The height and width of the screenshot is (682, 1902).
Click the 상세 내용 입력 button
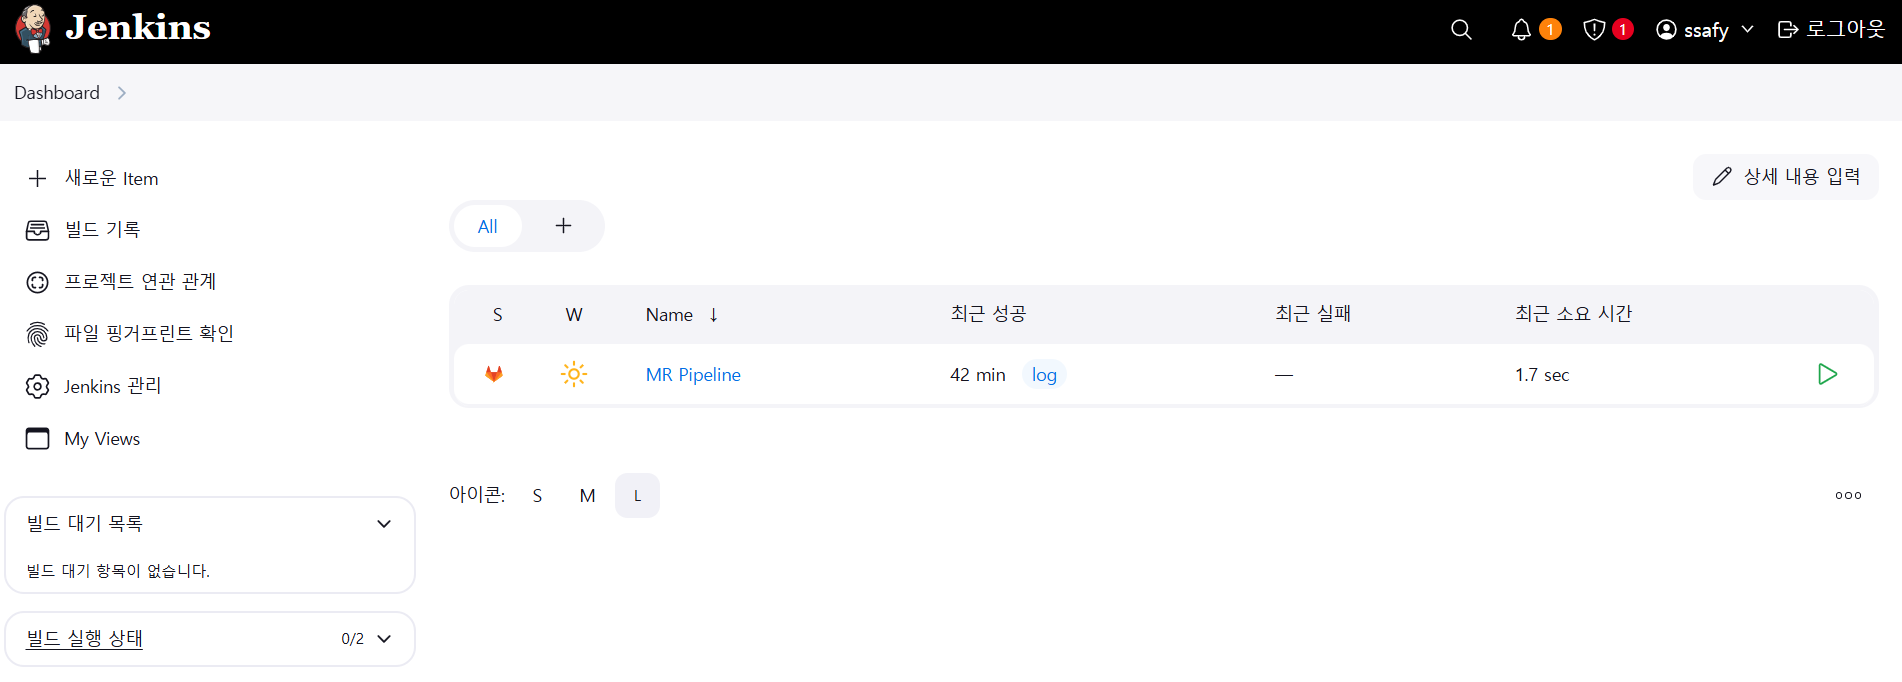pos(1785,177)
